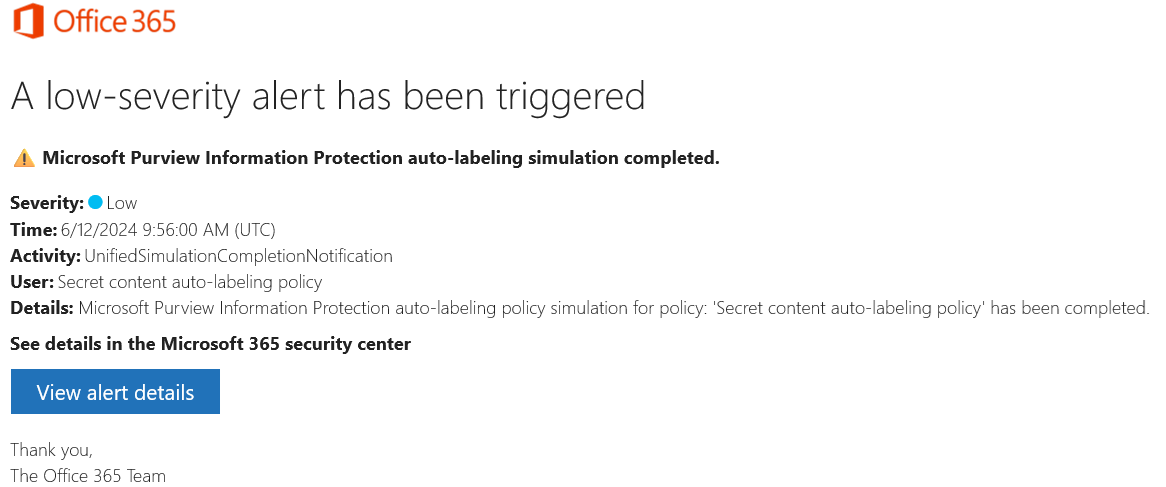Click the Office 365 brand text
This screenshot has width=1166, height=487.
[x=115, y=21]
